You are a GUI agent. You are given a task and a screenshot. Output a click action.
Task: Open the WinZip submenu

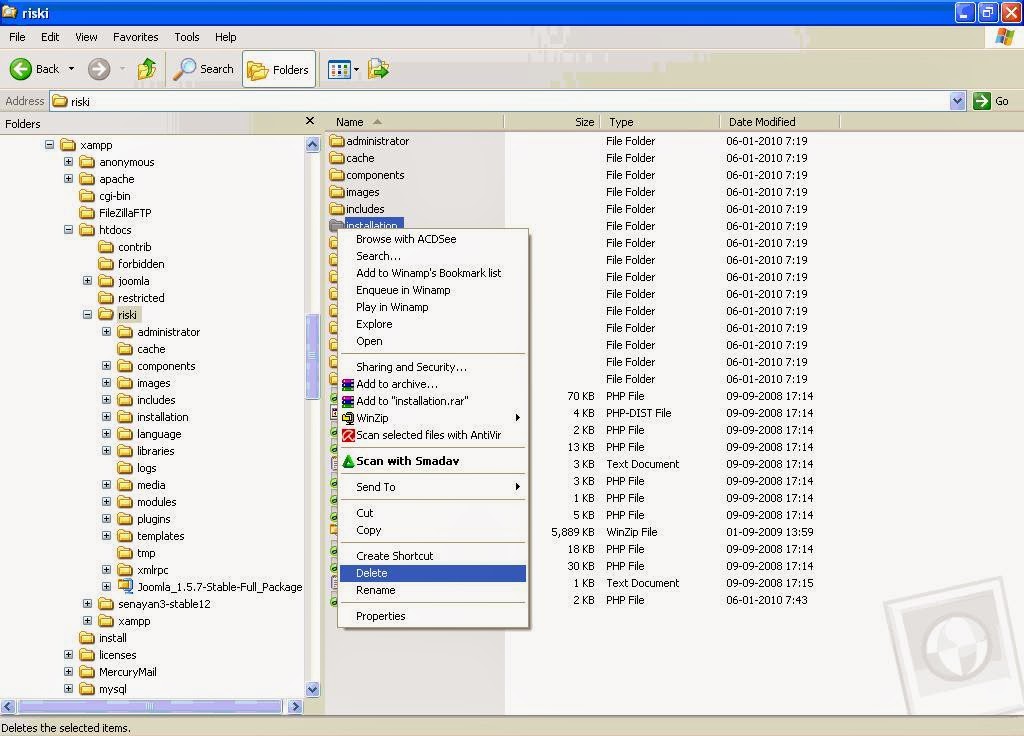433,418
